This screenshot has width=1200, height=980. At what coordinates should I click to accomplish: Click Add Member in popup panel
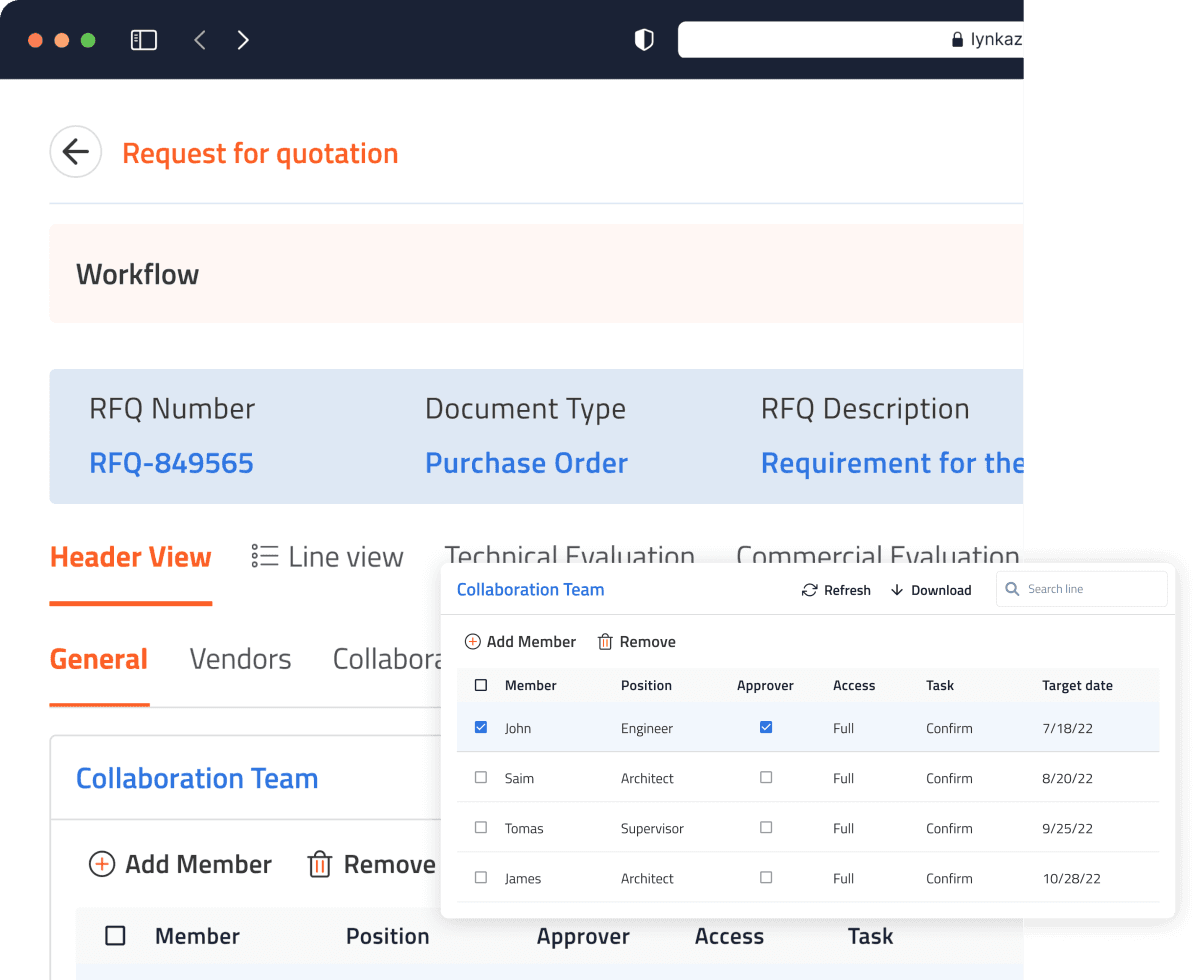[521, 642]
